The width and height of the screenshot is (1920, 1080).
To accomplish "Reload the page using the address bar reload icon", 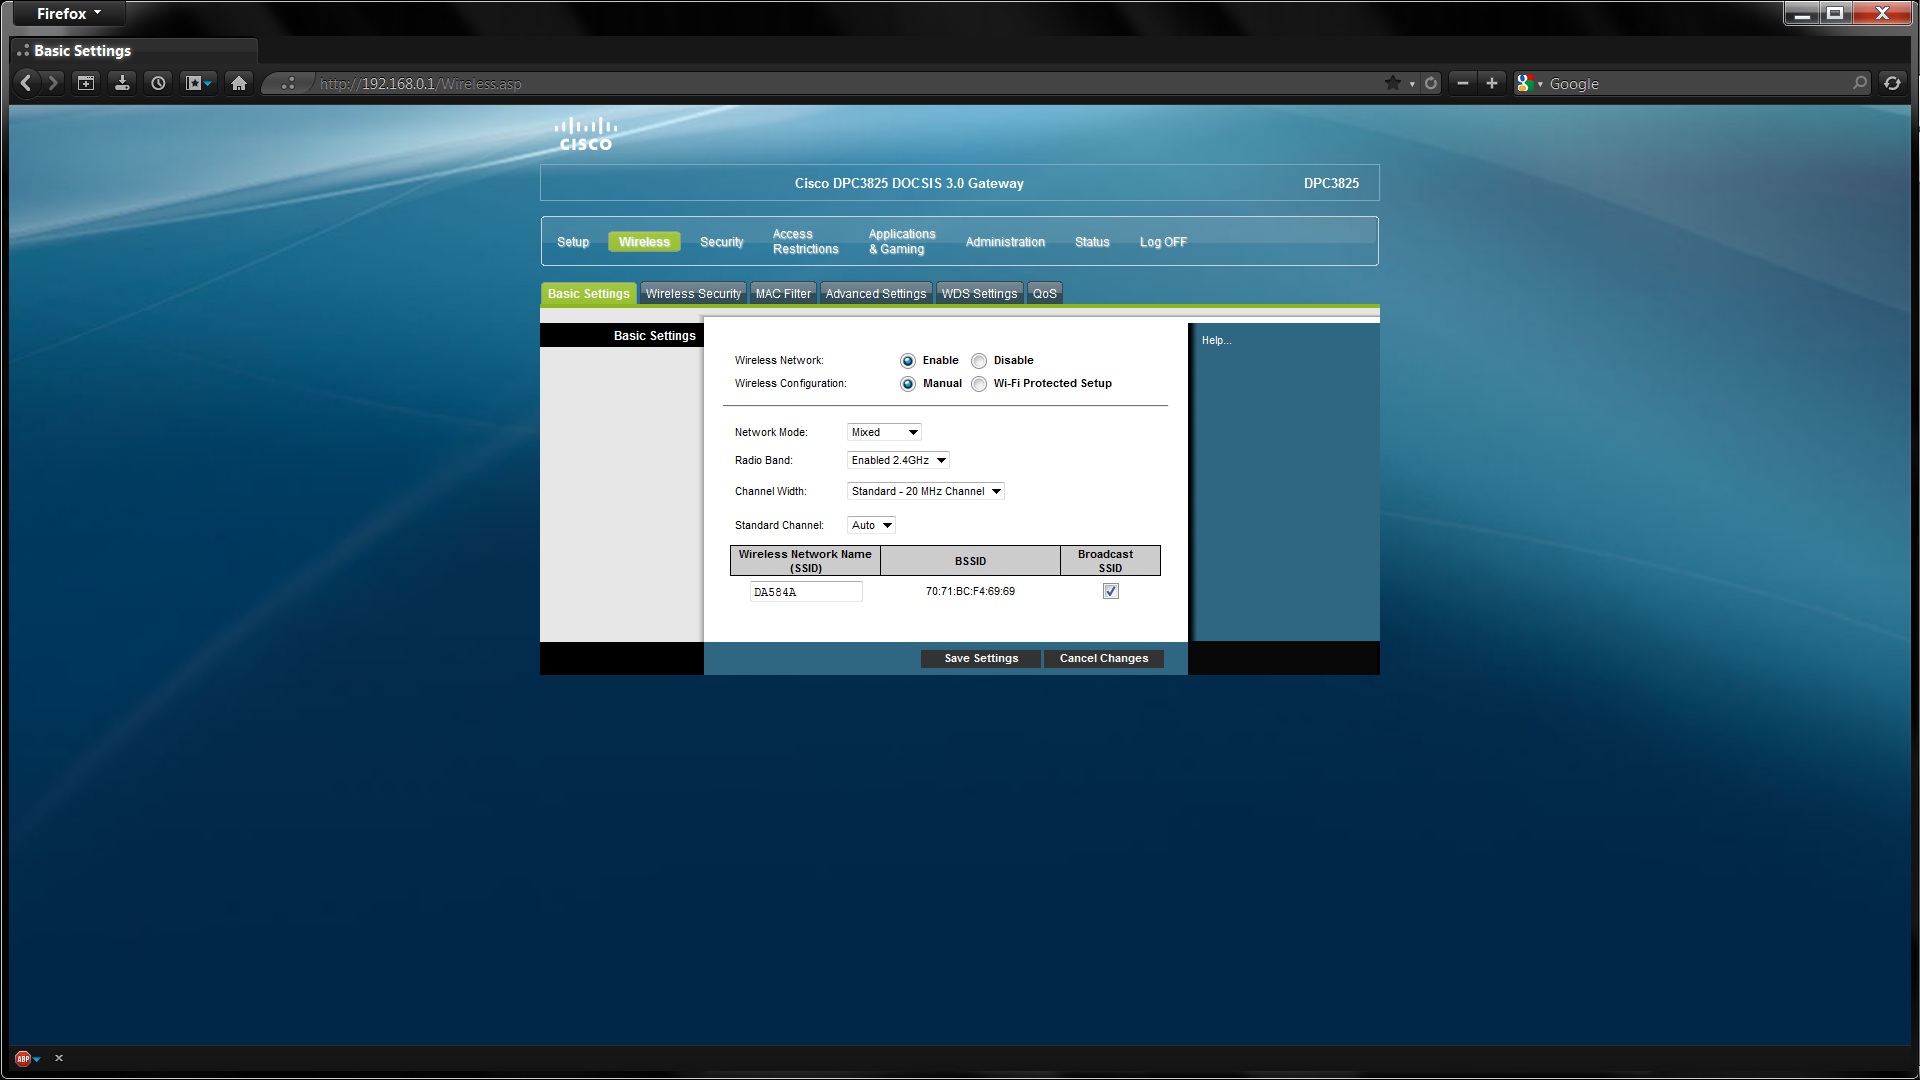I will pos(1431,83).
